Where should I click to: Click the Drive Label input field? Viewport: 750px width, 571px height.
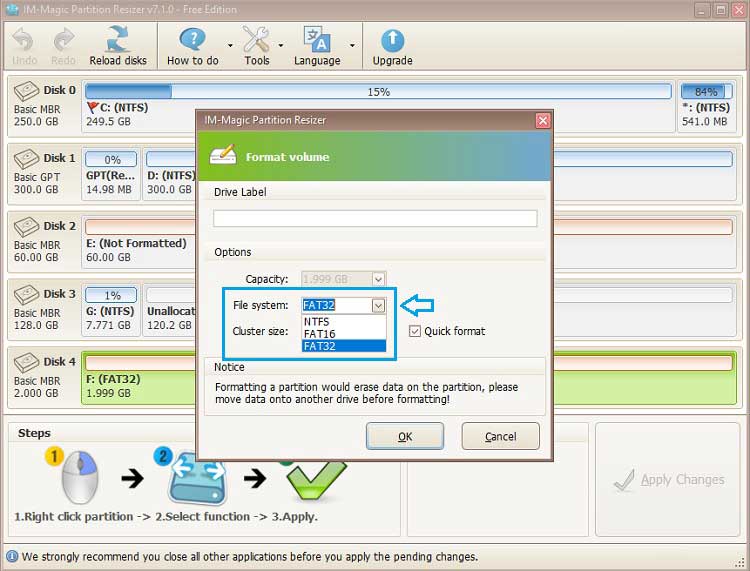(375, 219)
